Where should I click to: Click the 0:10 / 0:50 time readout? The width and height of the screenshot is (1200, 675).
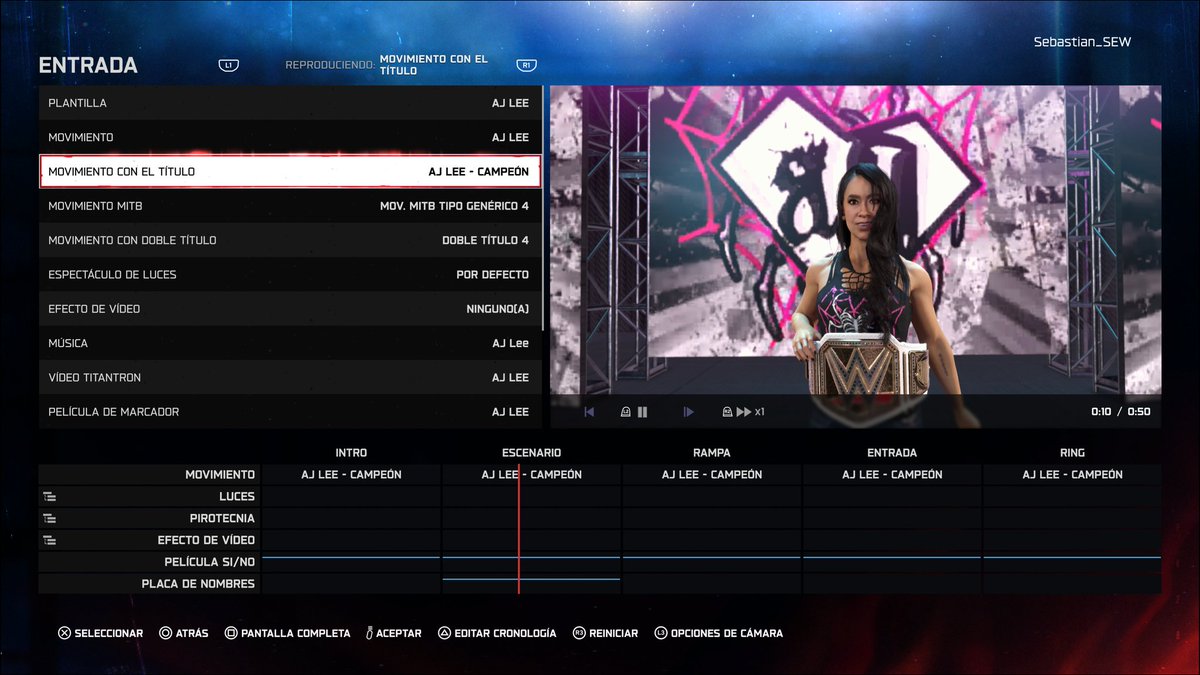[x=1120, y=412]
